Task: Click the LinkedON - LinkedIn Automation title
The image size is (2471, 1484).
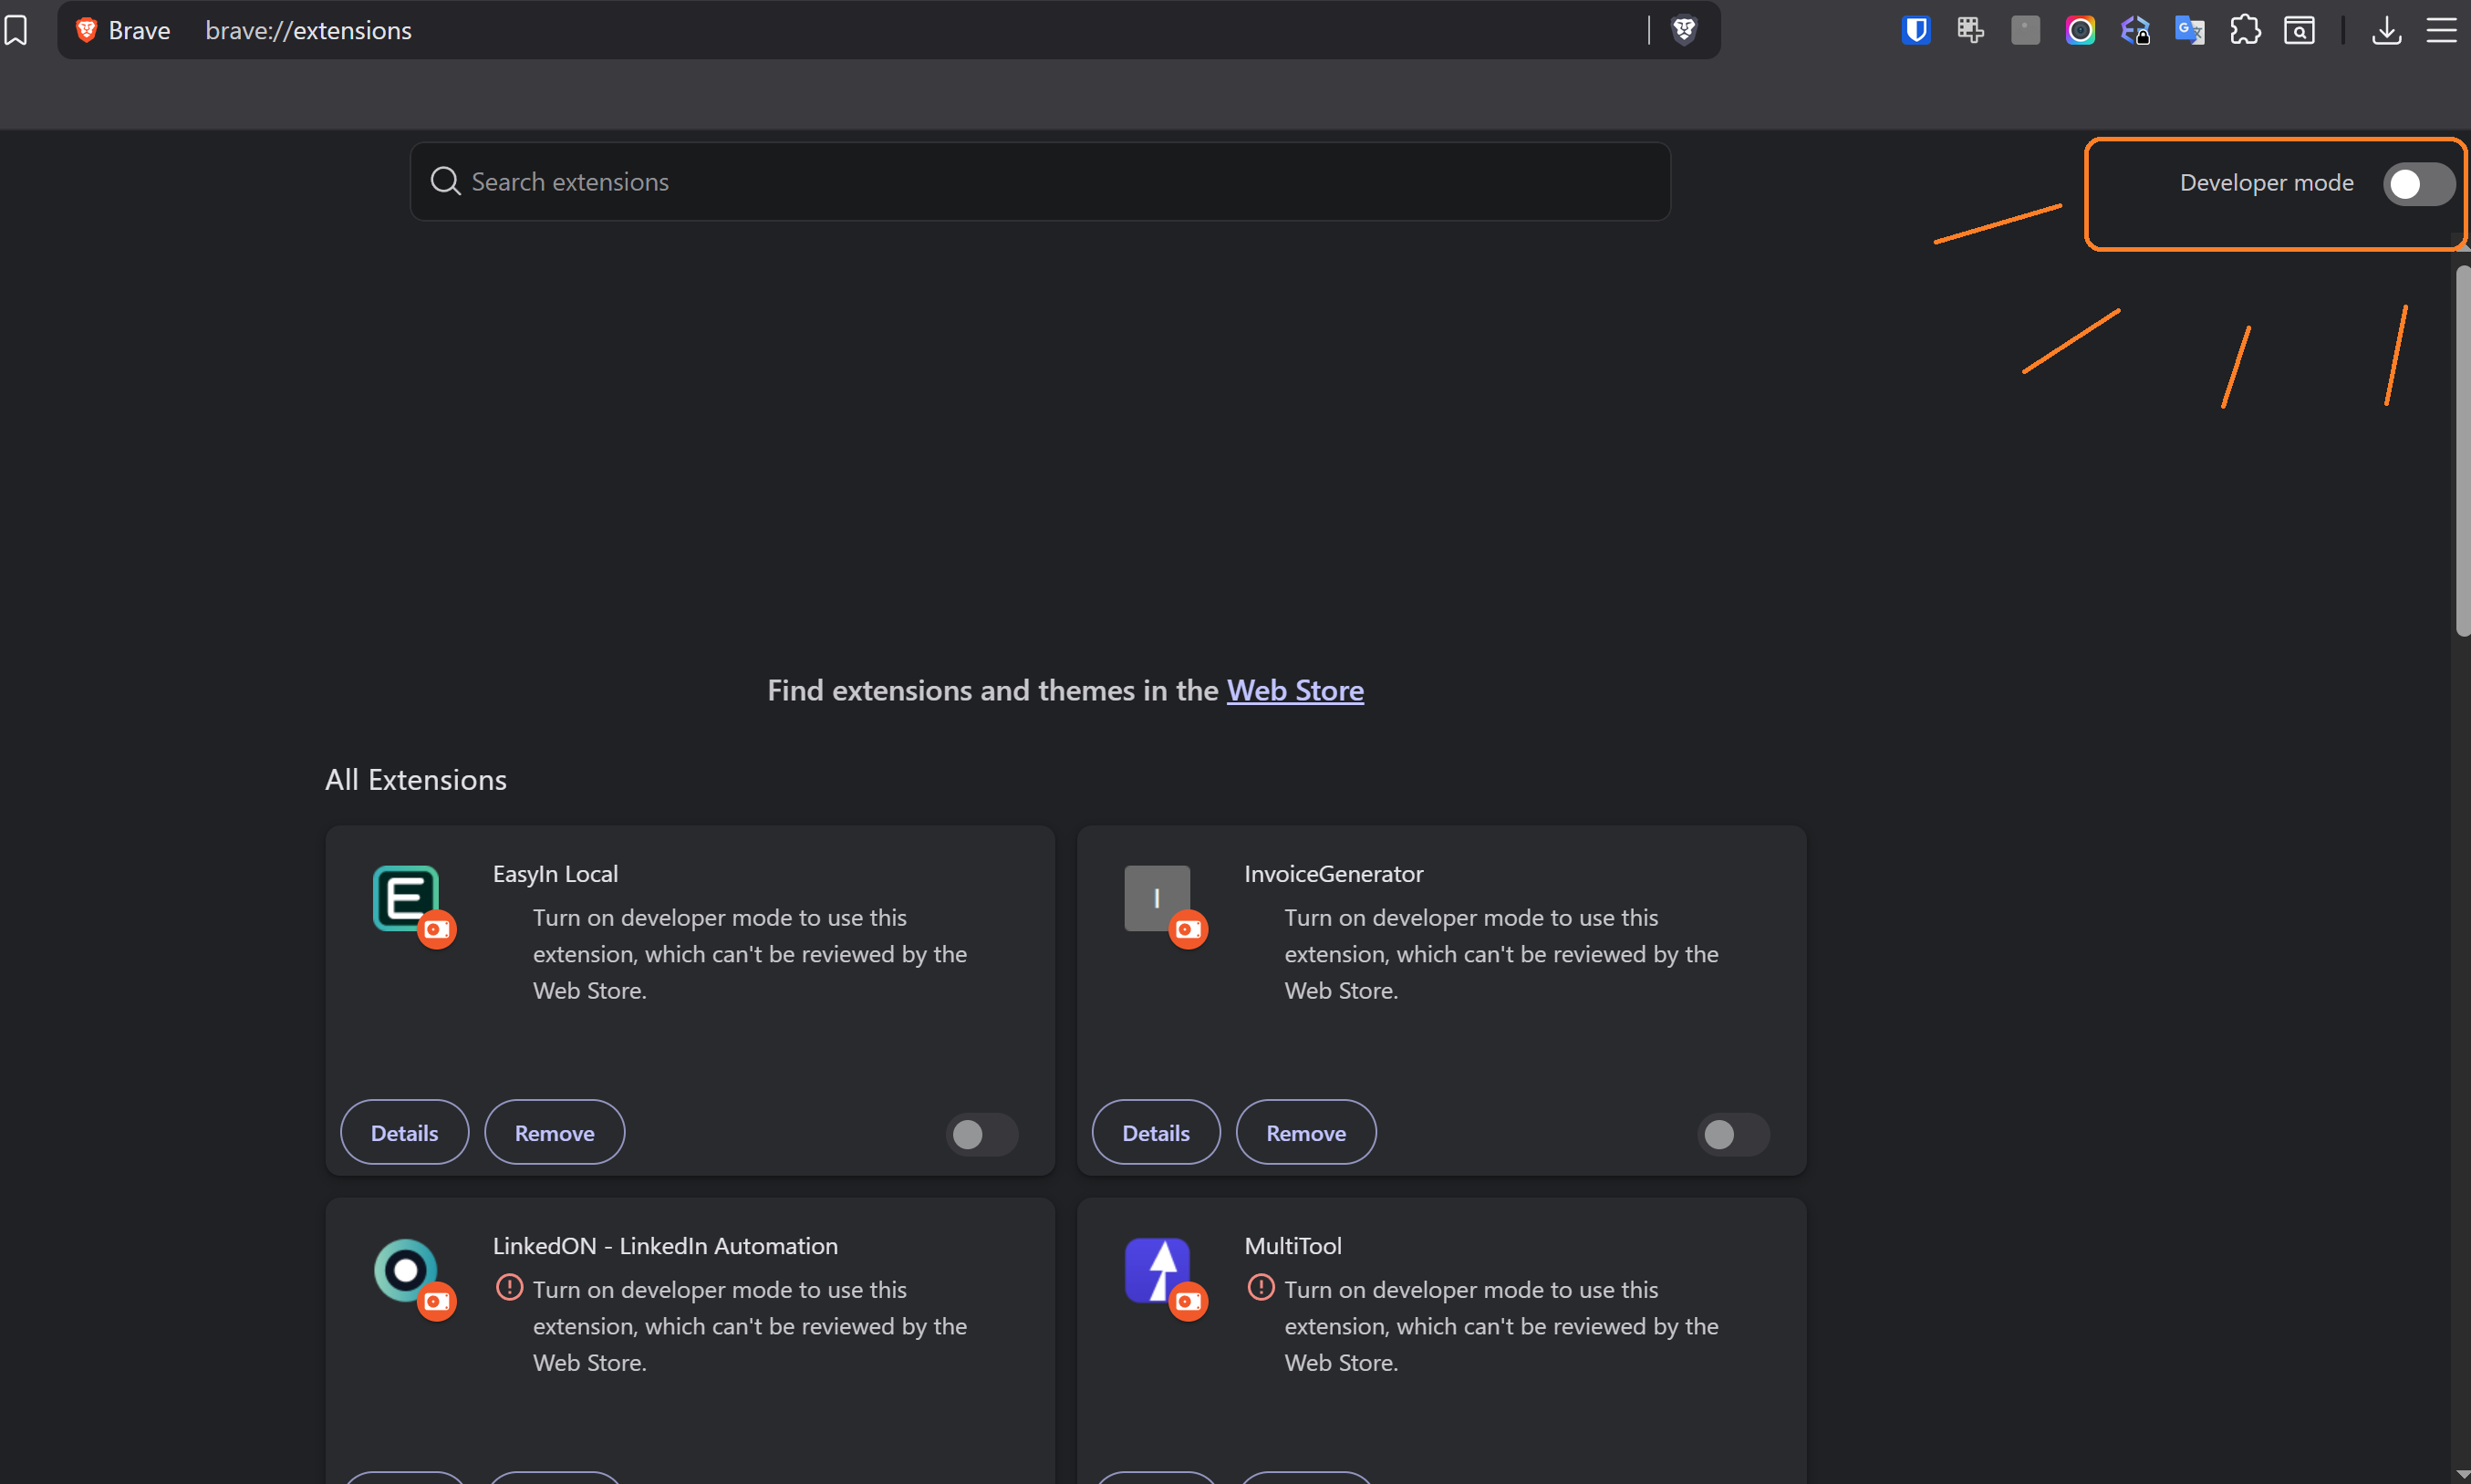Action: (x=665, y=1246)
